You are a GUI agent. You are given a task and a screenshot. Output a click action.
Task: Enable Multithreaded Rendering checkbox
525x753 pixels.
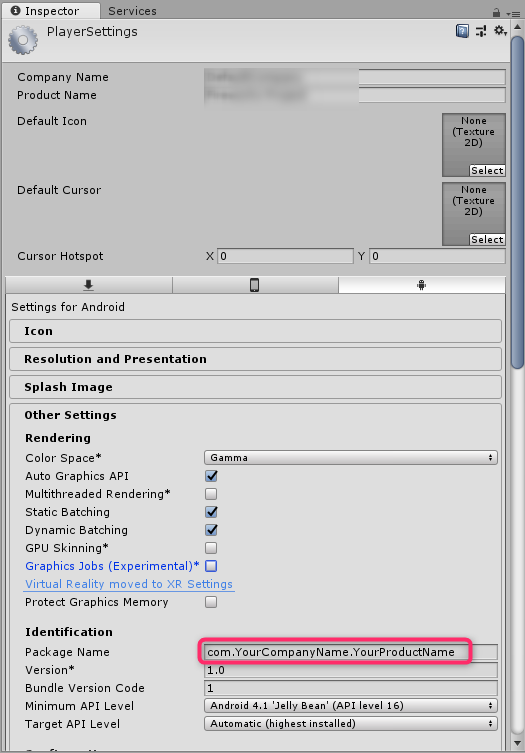tap(211, 494)
